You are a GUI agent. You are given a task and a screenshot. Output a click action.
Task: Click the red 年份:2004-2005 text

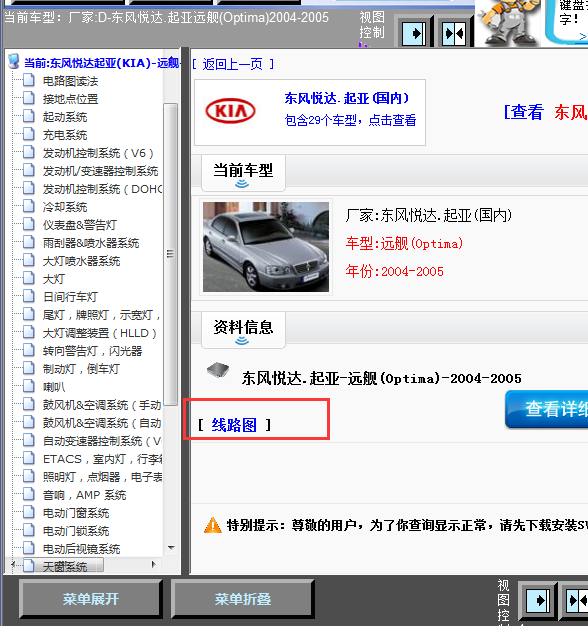(x=394, y=271)
